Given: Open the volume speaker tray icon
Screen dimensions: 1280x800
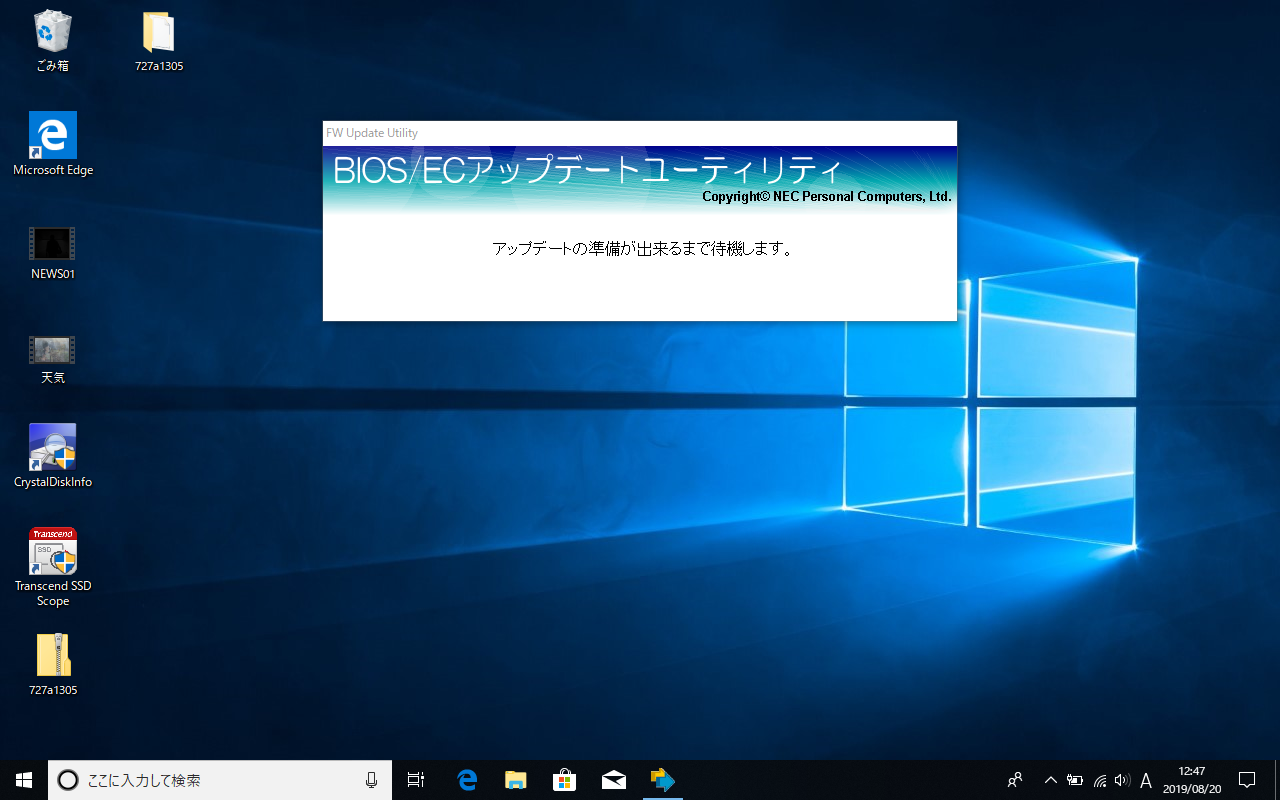Looking at the screenshot, I should (x=1122, y=780).
